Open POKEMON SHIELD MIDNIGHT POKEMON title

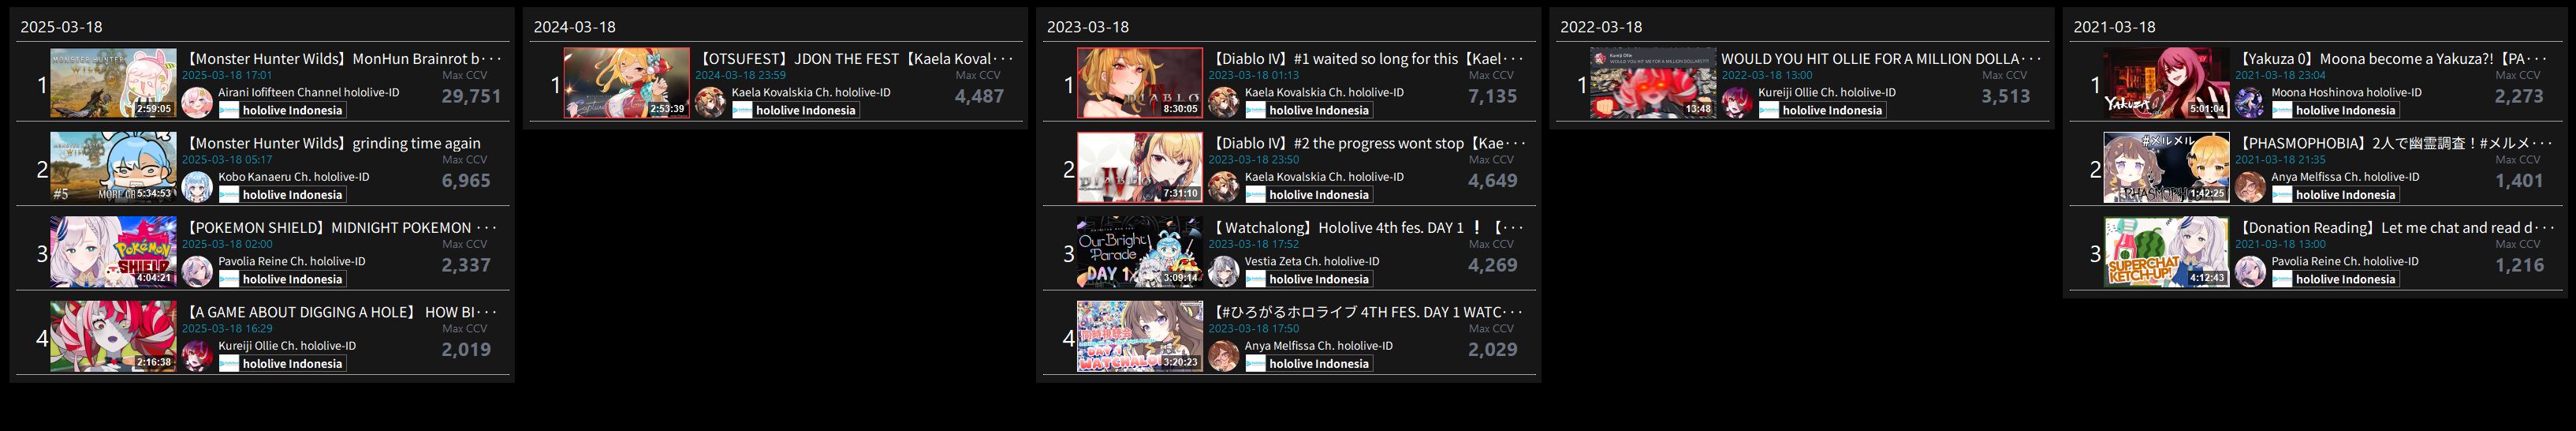click(340, 228)
